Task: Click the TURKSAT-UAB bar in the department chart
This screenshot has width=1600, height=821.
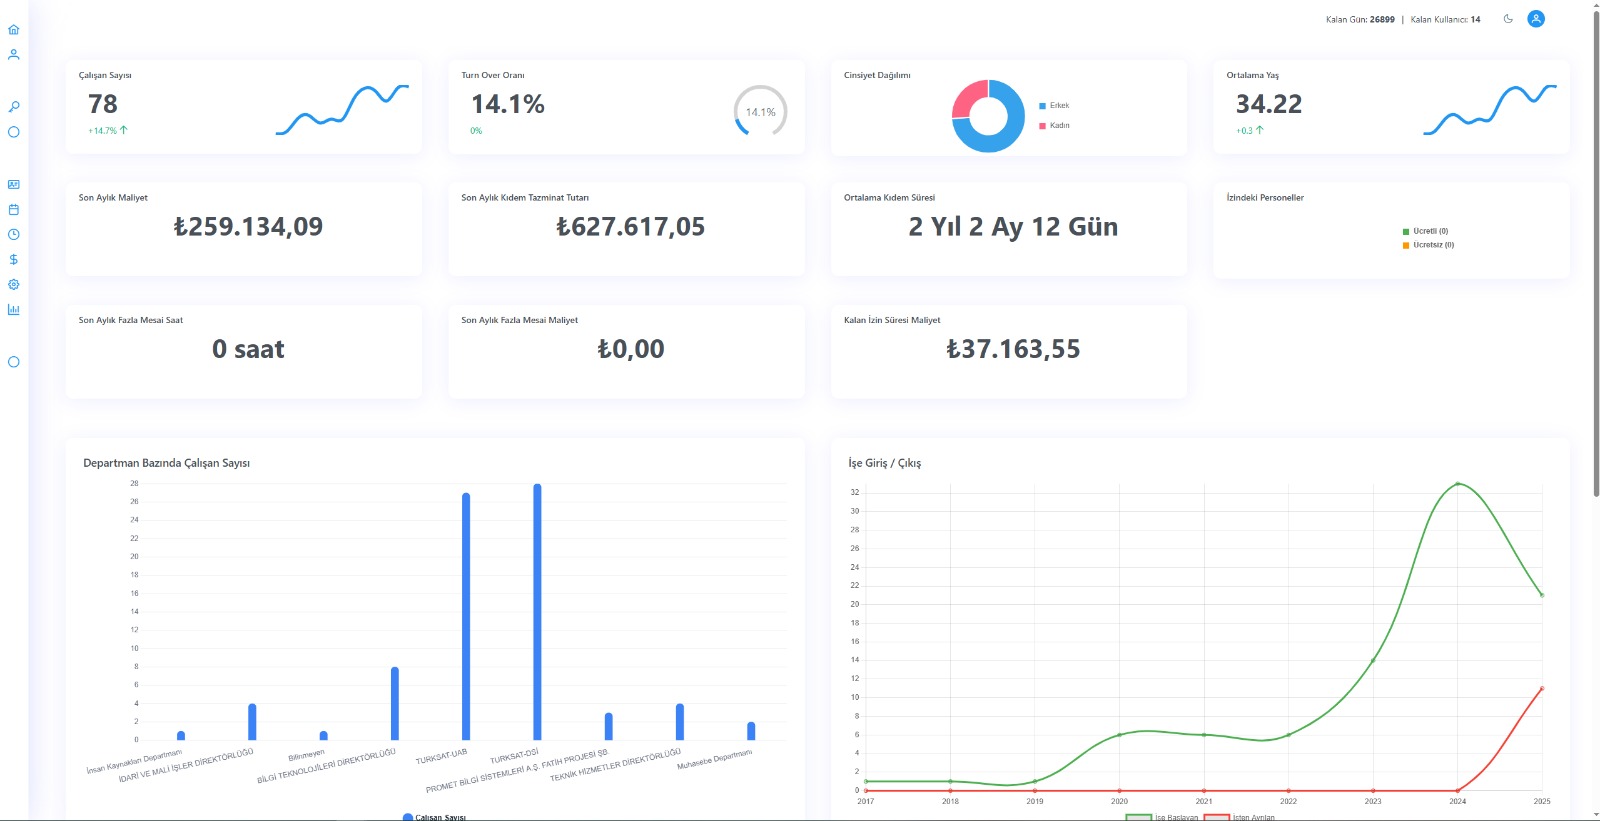Action: pos(466,616)
